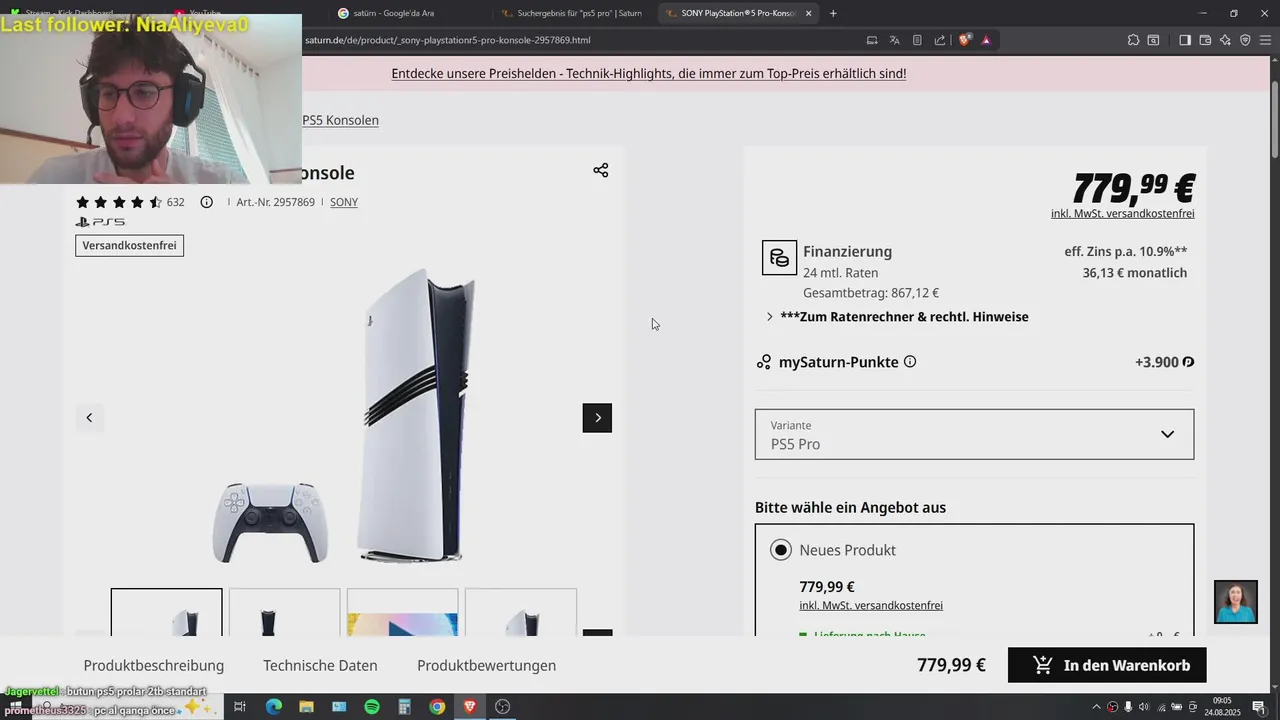Image resolution: width=1280 pixels, height=720 pixels.
Task: Open the rating info icon next to 632
Action: click(206, 202)
